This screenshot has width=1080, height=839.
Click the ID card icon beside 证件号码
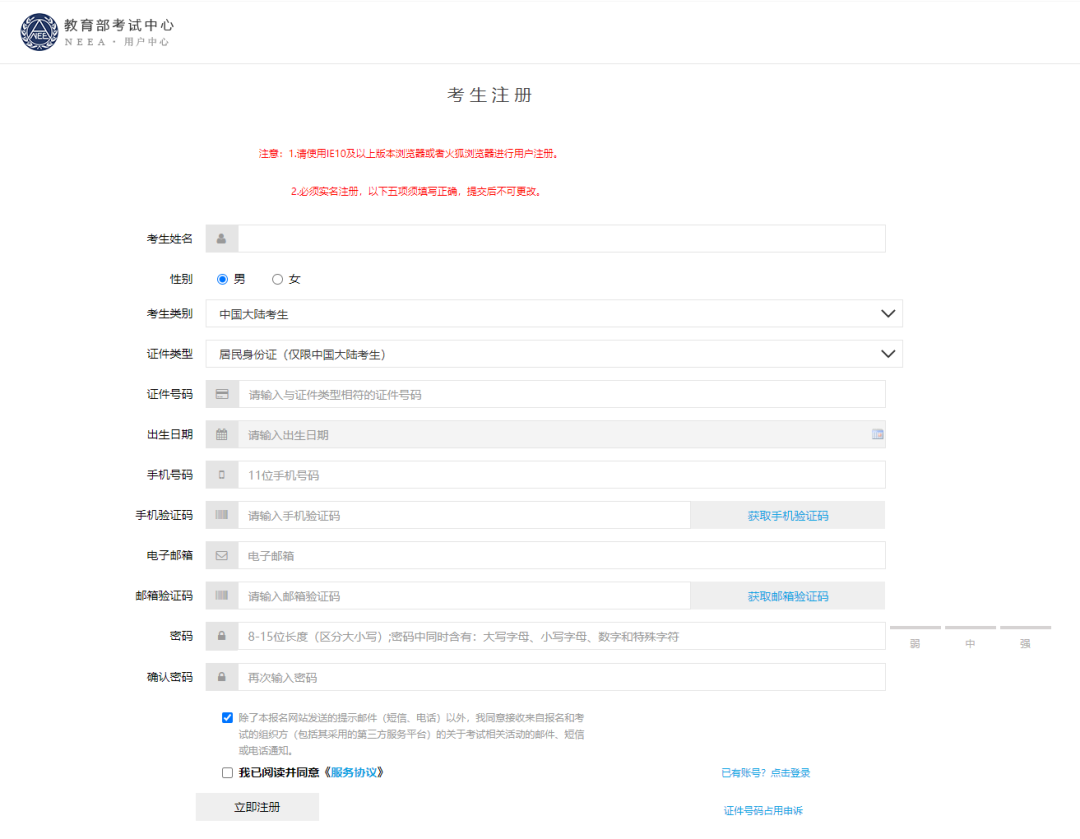tap(221, 394)
